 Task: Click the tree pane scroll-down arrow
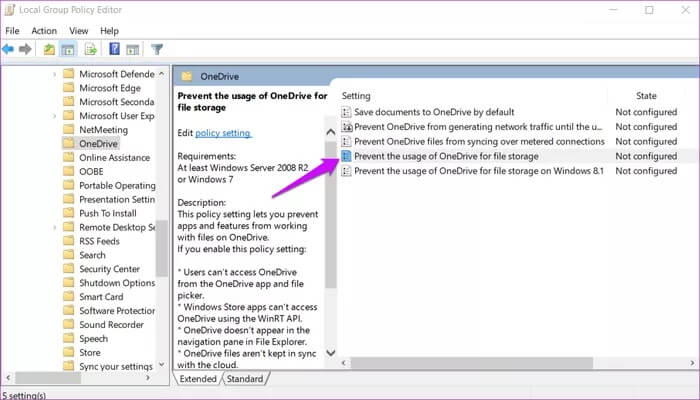point(162,365)
